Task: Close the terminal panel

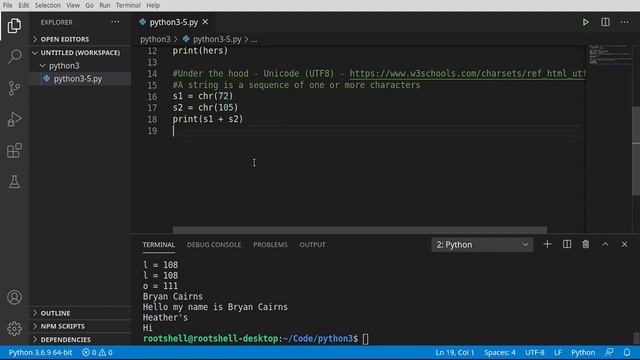Action: [624, 244]
